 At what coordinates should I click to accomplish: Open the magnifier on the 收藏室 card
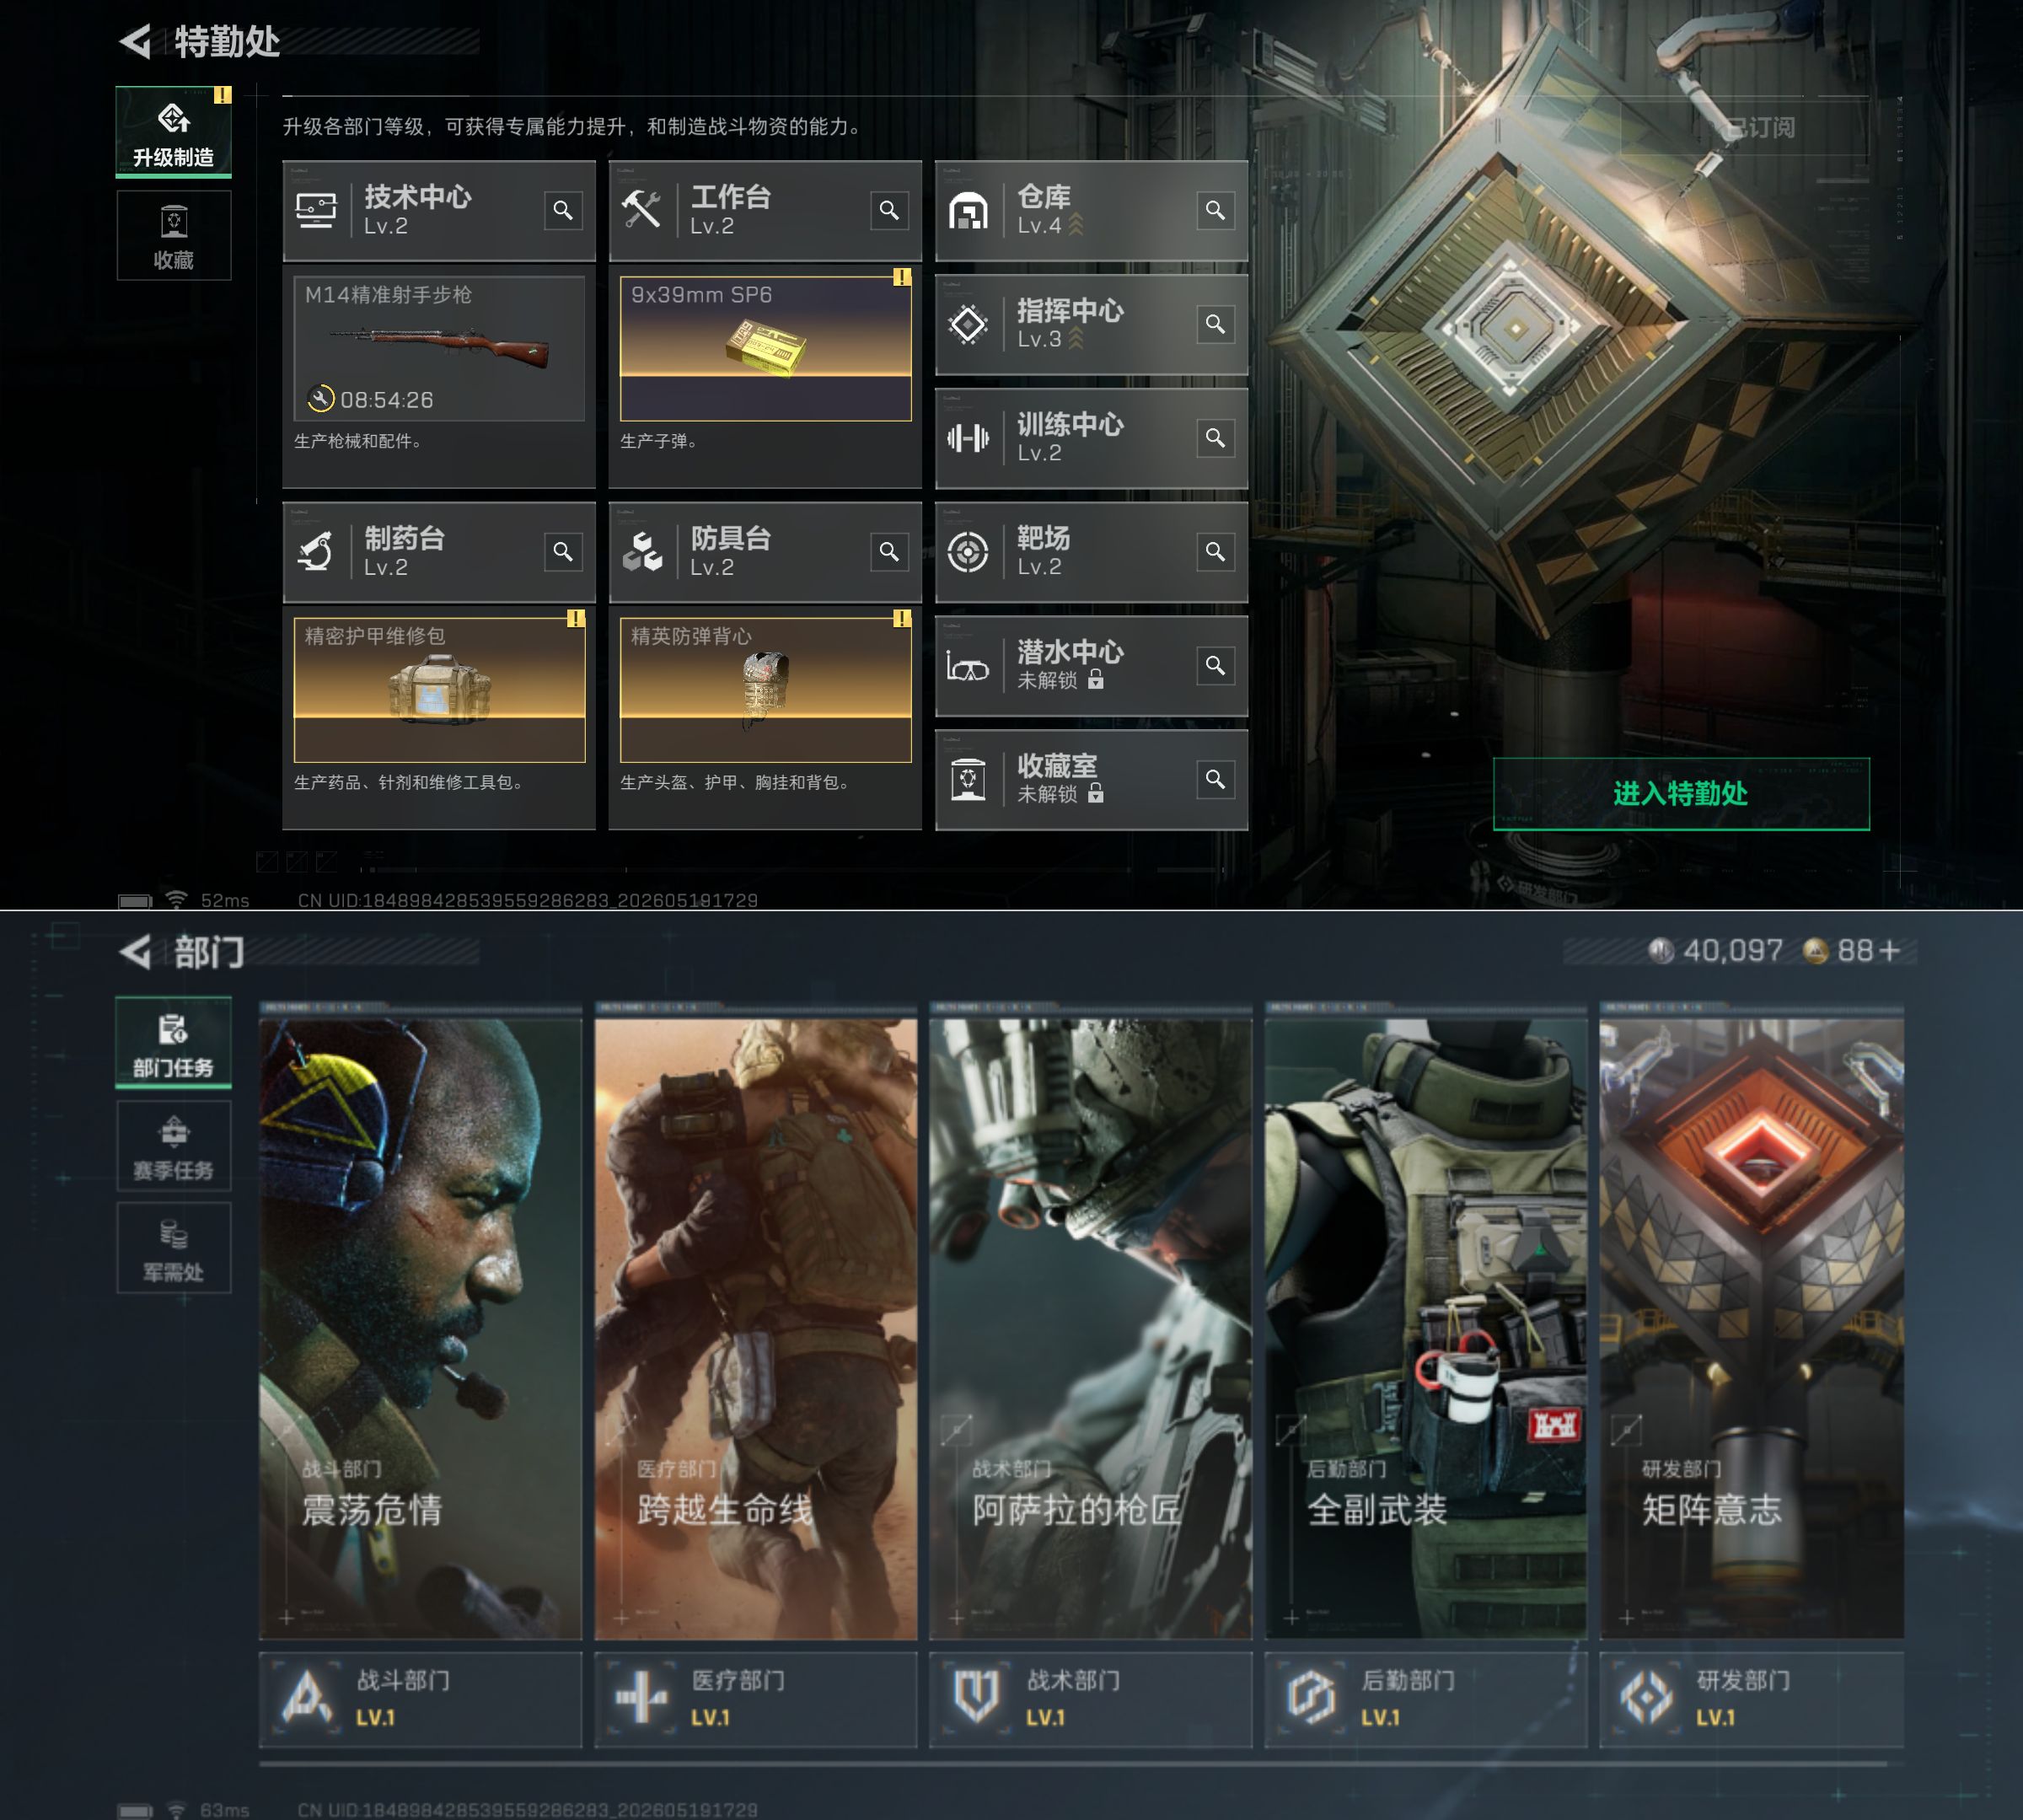point(1215,780)
